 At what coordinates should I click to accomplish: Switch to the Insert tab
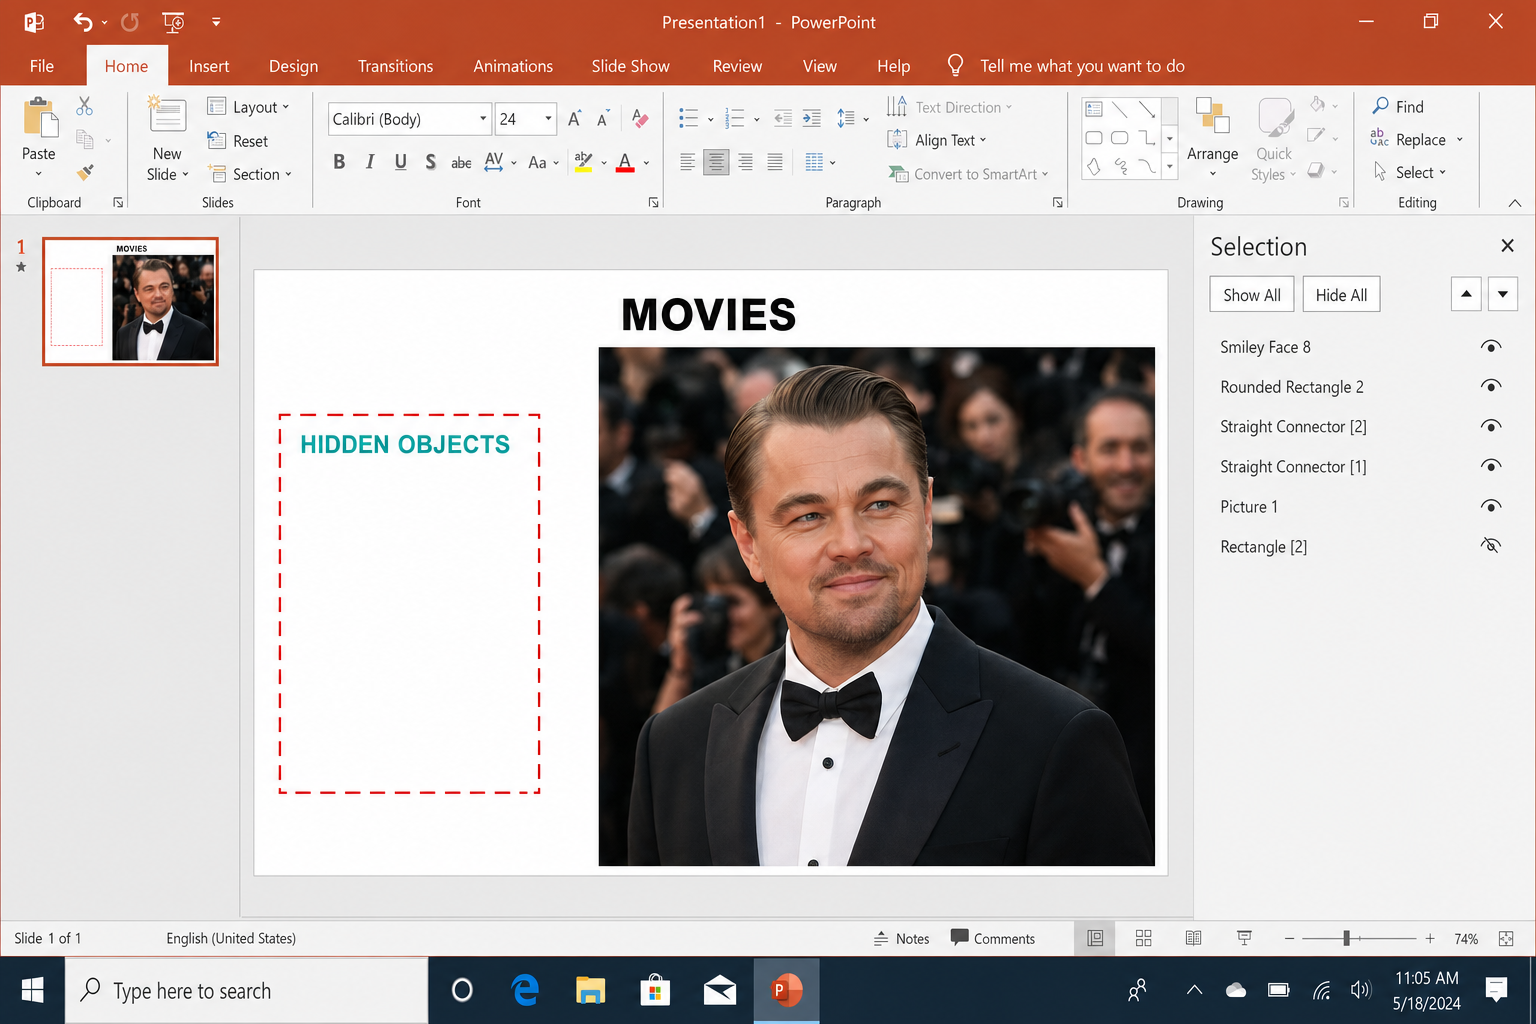[209, 66]
